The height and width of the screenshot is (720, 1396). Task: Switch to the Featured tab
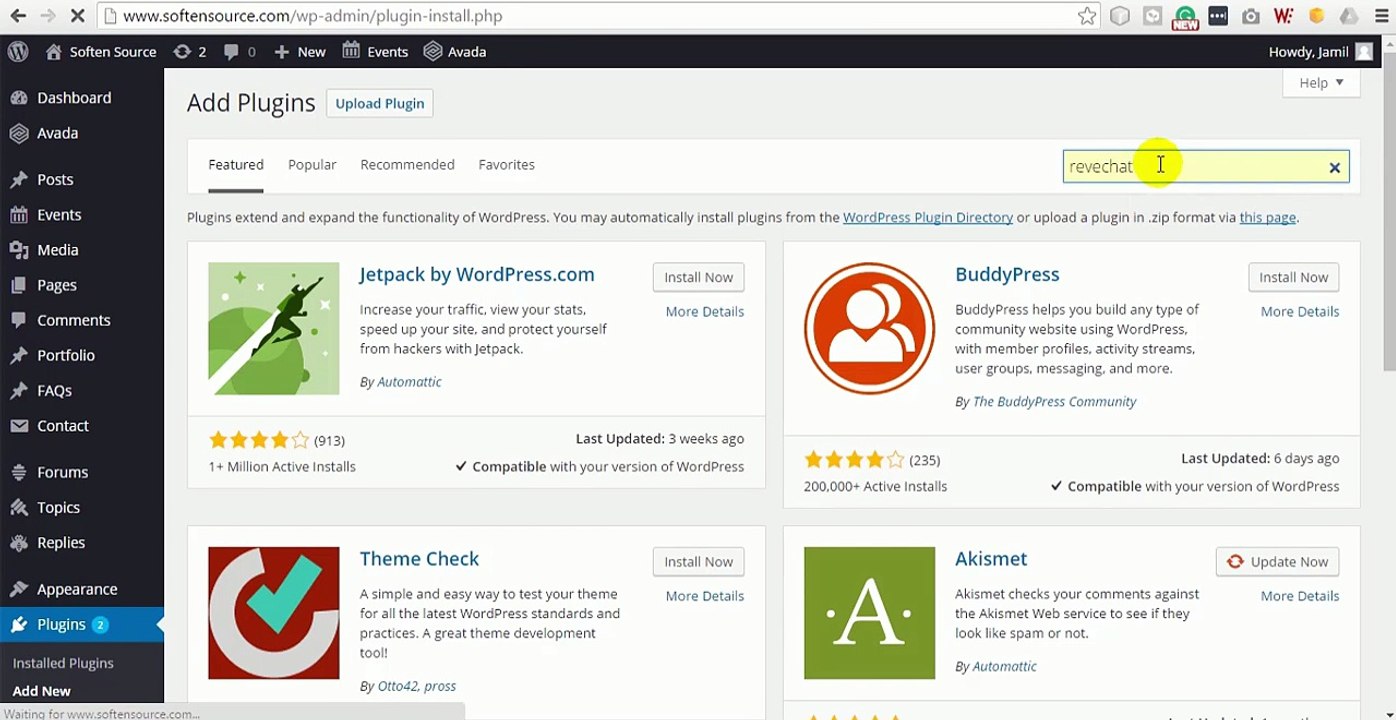click(x=236, y=165)
